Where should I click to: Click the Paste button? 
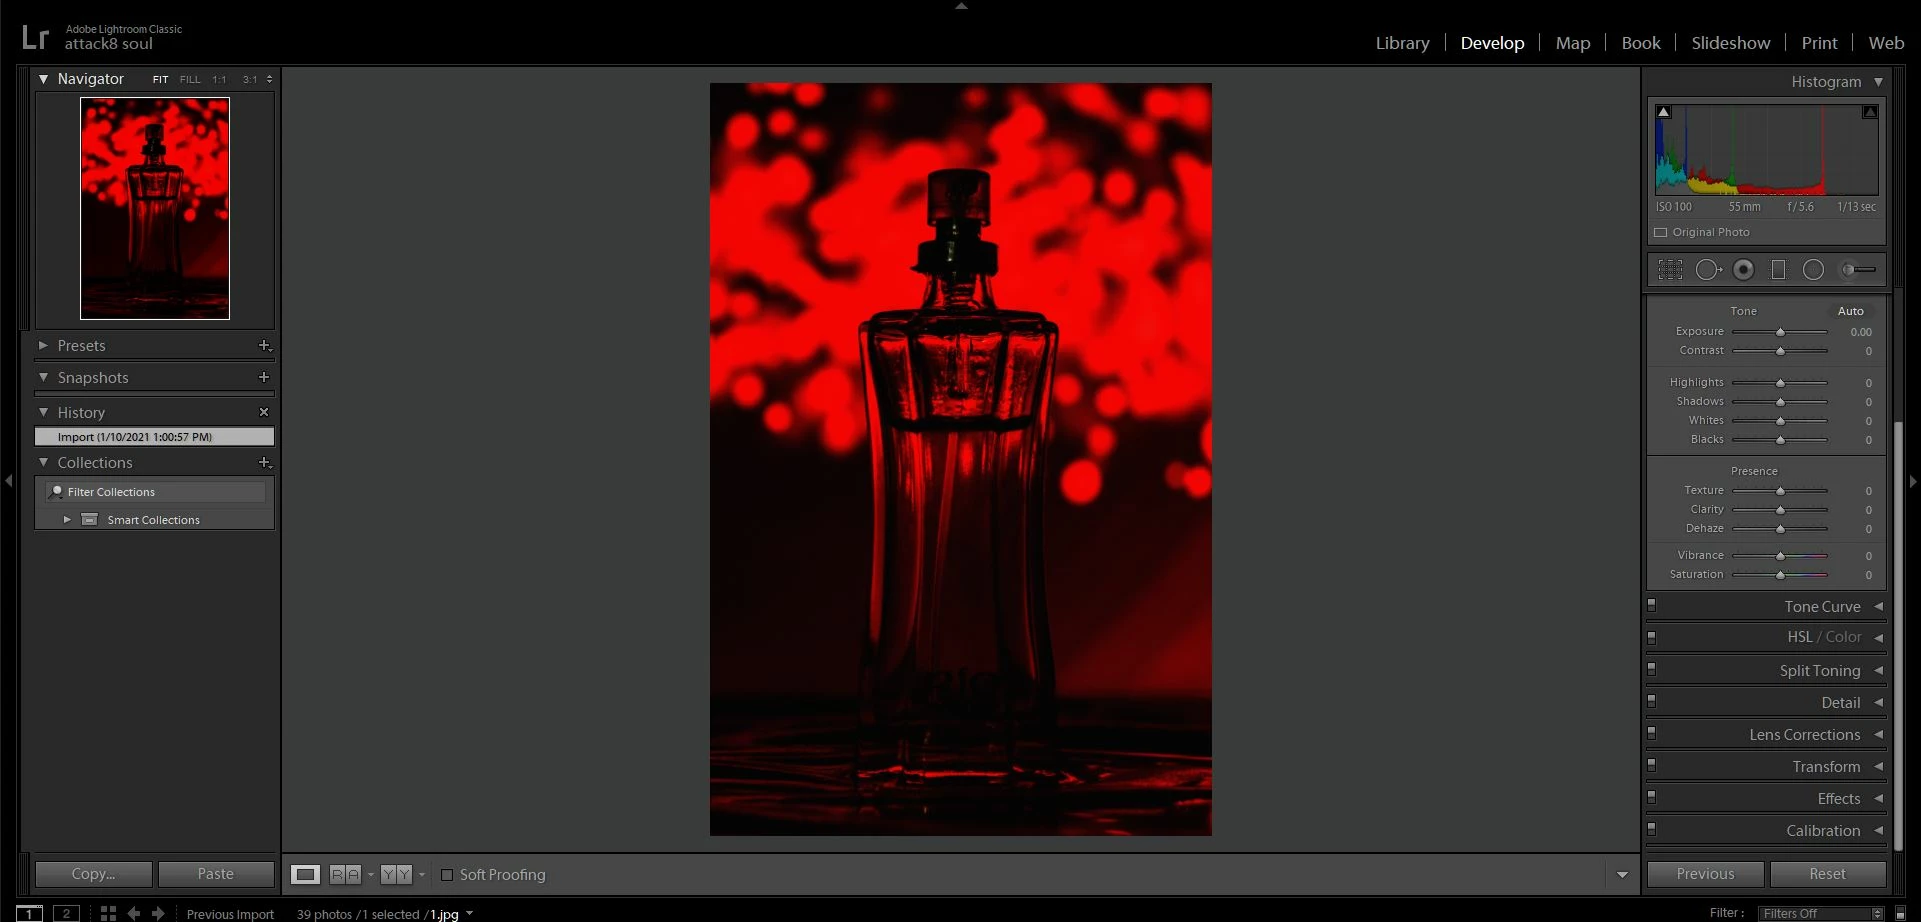(x=216, y=874)
